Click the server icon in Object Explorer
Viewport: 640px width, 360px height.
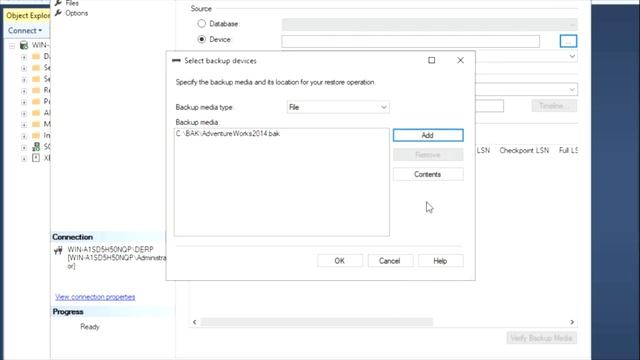(x=24, y=45)
